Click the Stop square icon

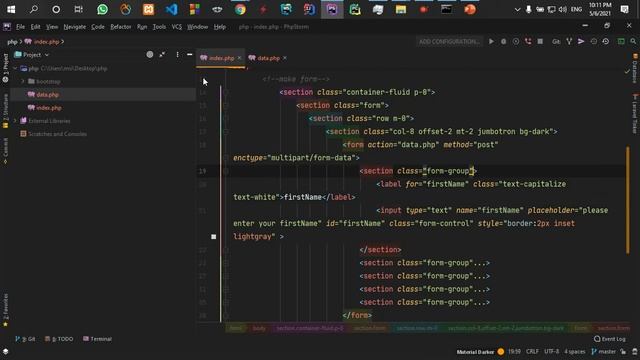[540, 42]
